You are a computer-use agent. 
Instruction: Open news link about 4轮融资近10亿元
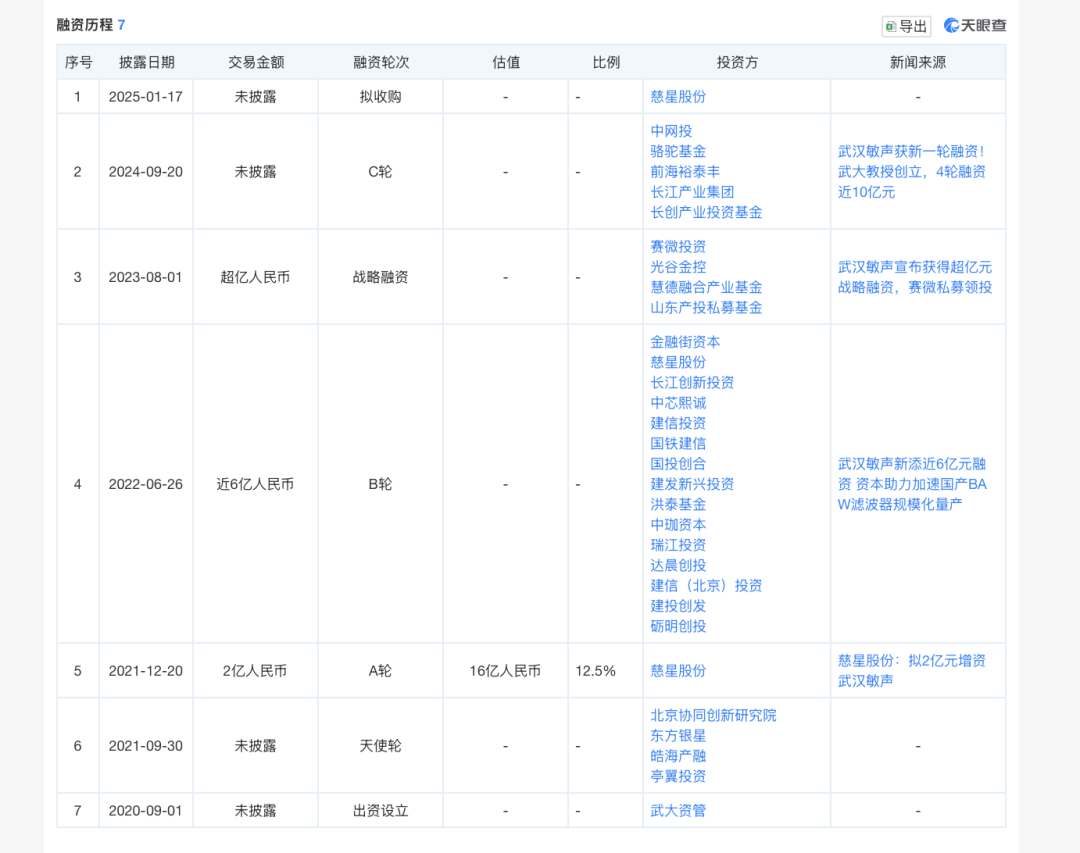pos(911,172)
